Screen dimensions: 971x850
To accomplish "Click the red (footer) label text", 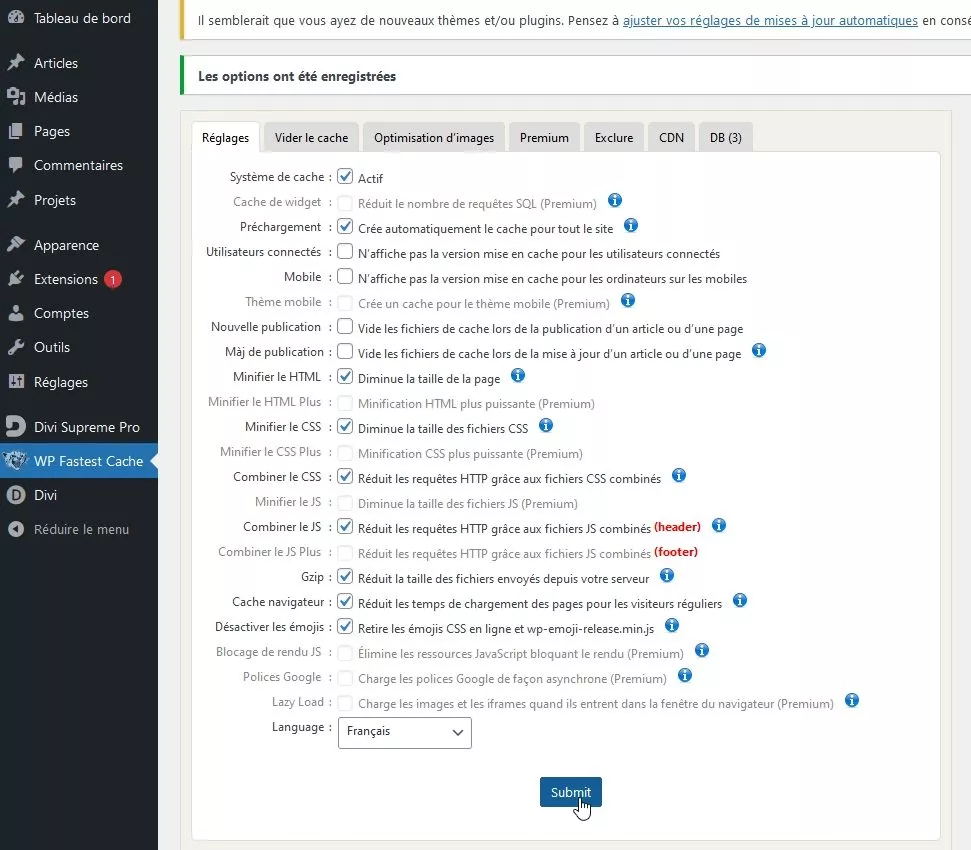I will (x=676, y=552).
